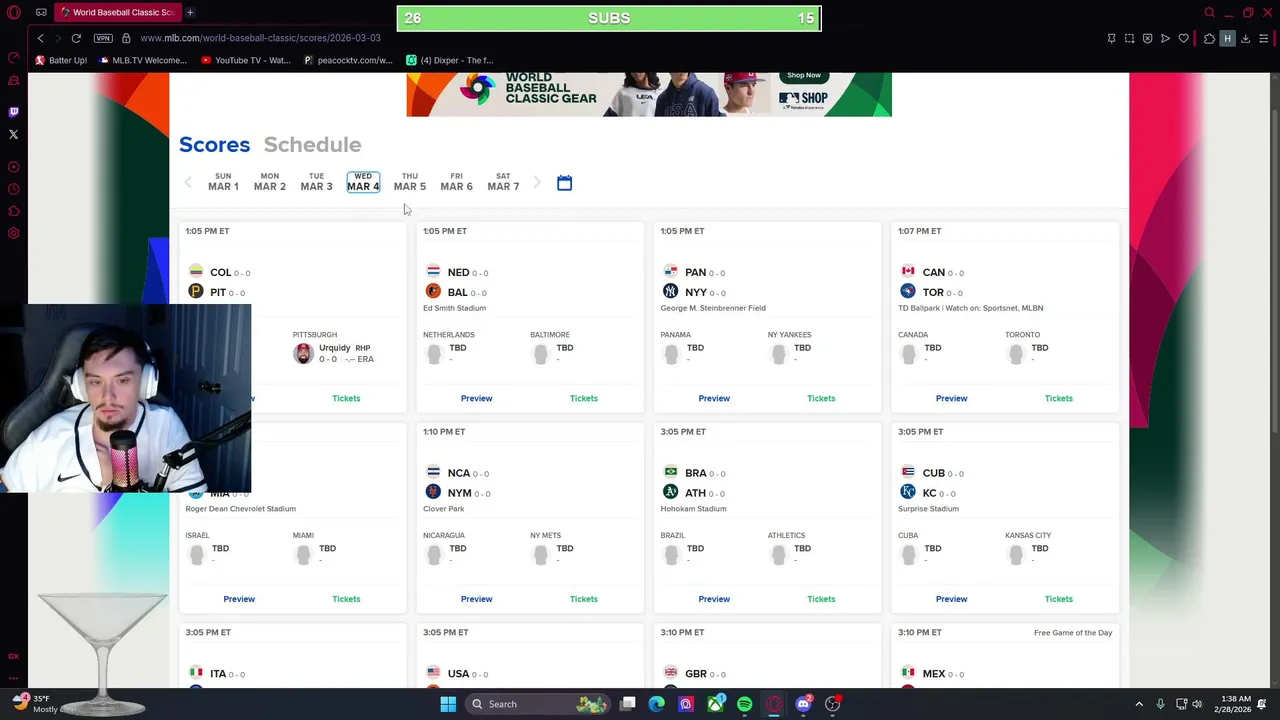This screenshot has height=720, width=1280.
Task: Open the YouTube TV bookmark
Action: (x=246, y=60)
